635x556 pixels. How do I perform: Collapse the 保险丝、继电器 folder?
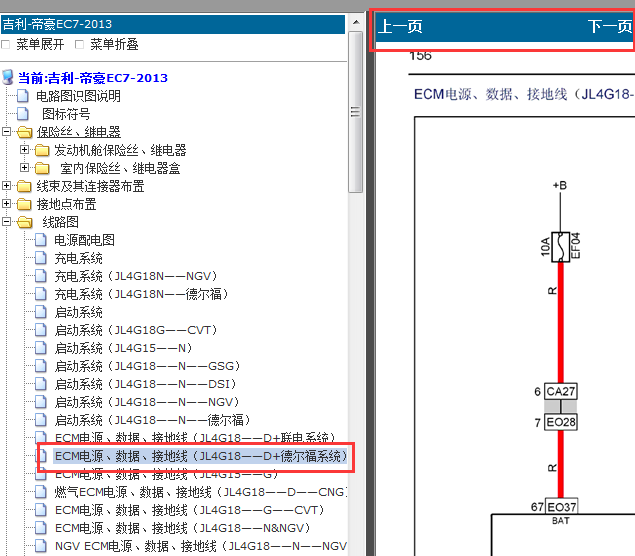click(6, 132)
